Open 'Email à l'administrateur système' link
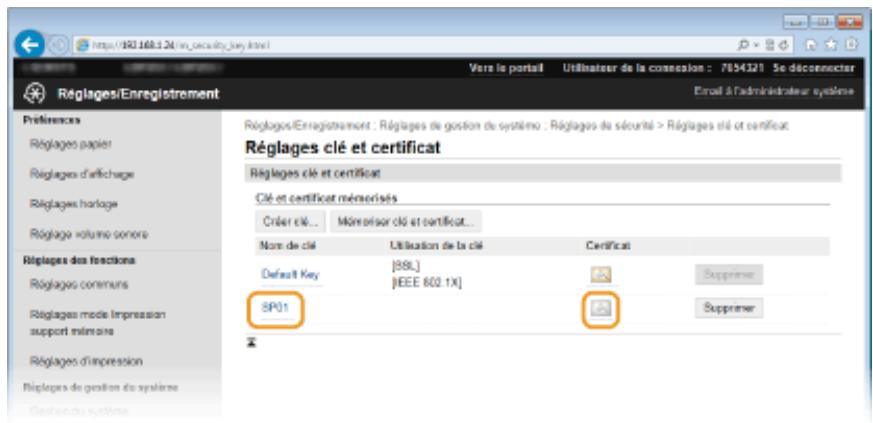 (x=774, y=91)
